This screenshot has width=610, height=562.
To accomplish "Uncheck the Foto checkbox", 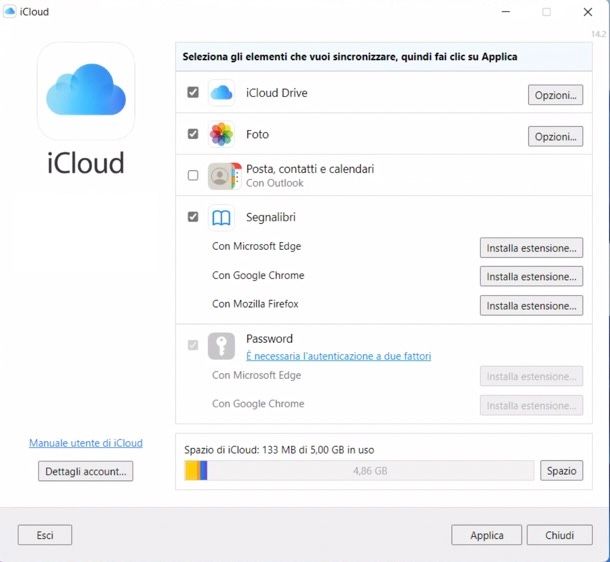I will [x=193, y=134].
